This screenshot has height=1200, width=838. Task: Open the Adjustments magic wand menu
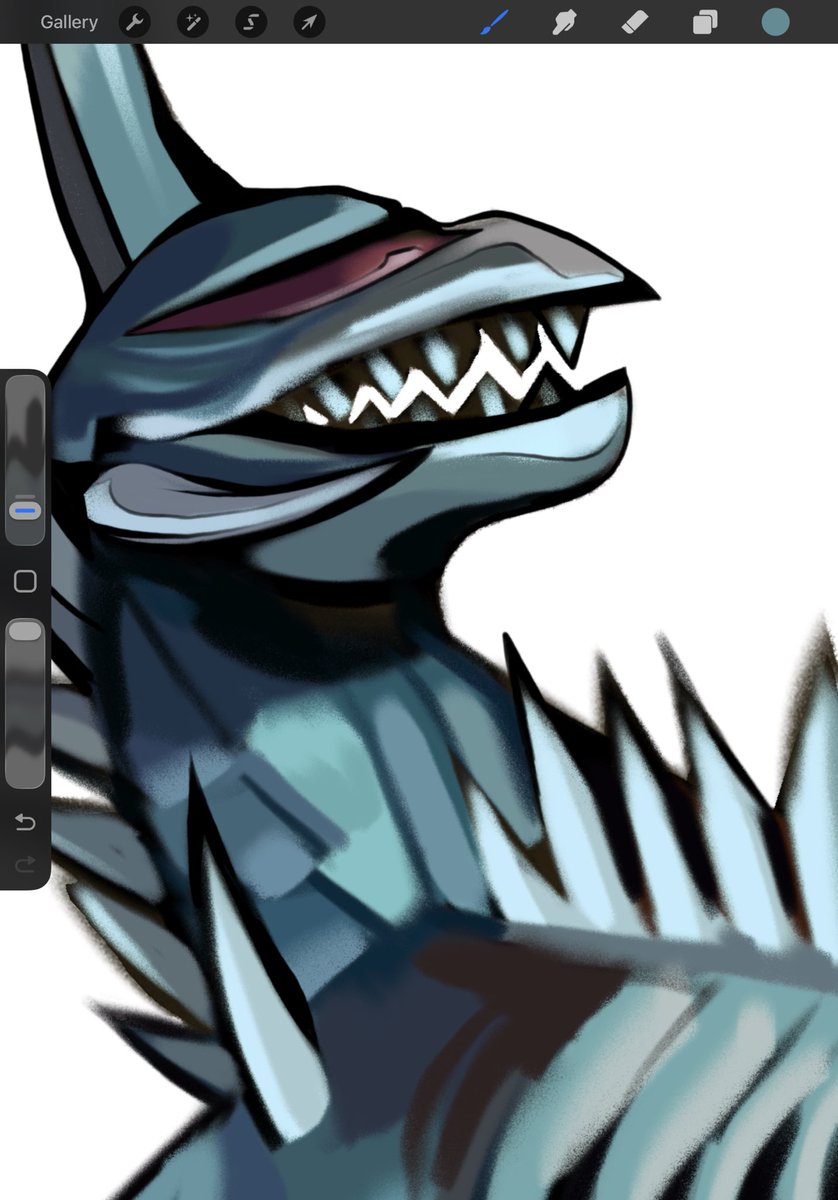[x=193, y=22]
